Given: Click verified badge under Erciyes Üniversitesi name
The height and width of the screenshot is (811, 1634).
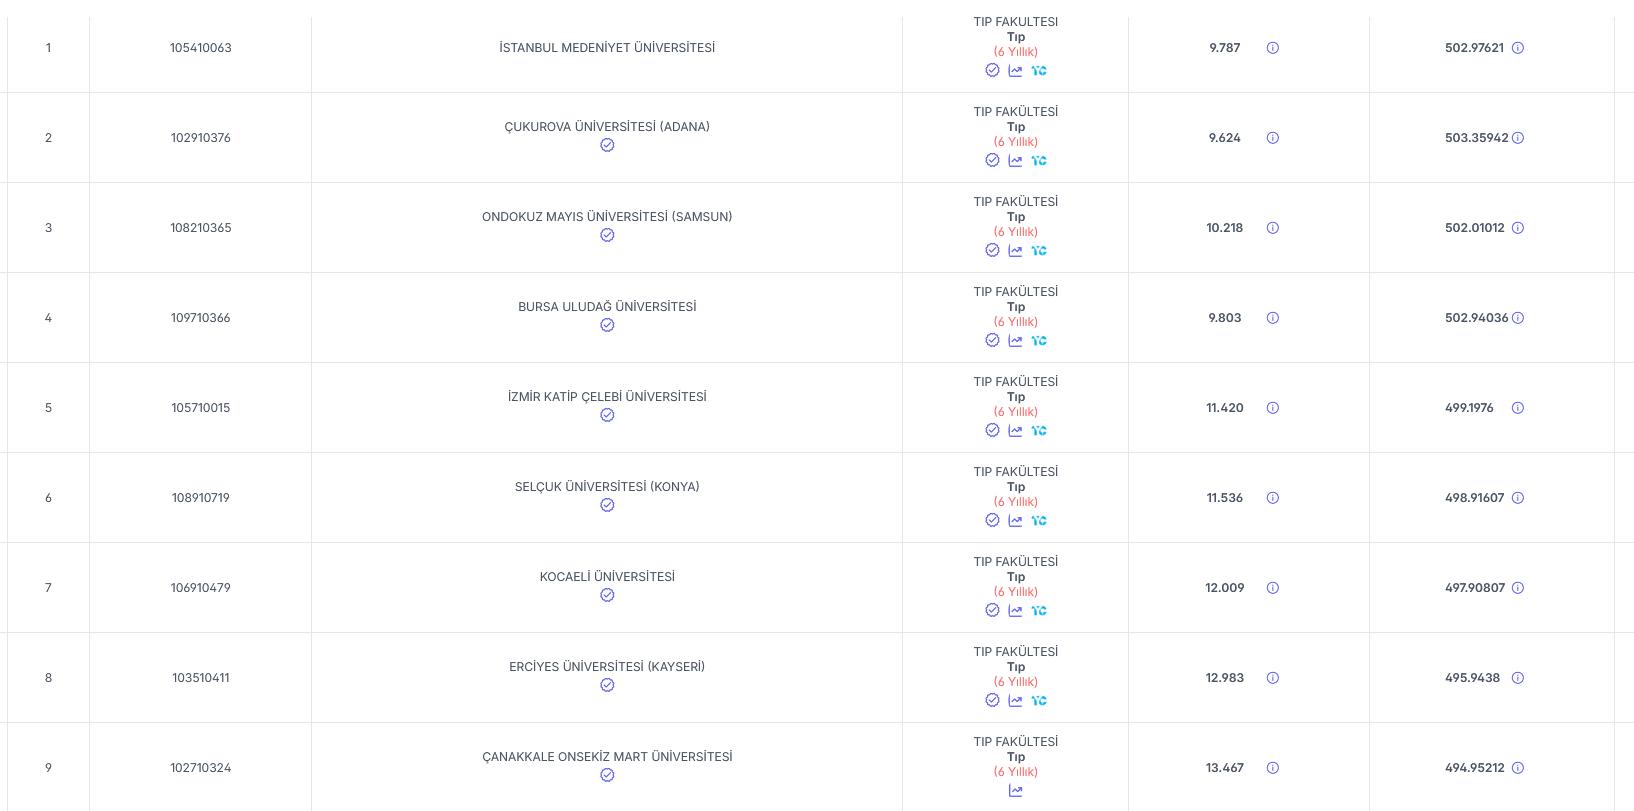Looking at the screenshot, I should coord(607,685).
